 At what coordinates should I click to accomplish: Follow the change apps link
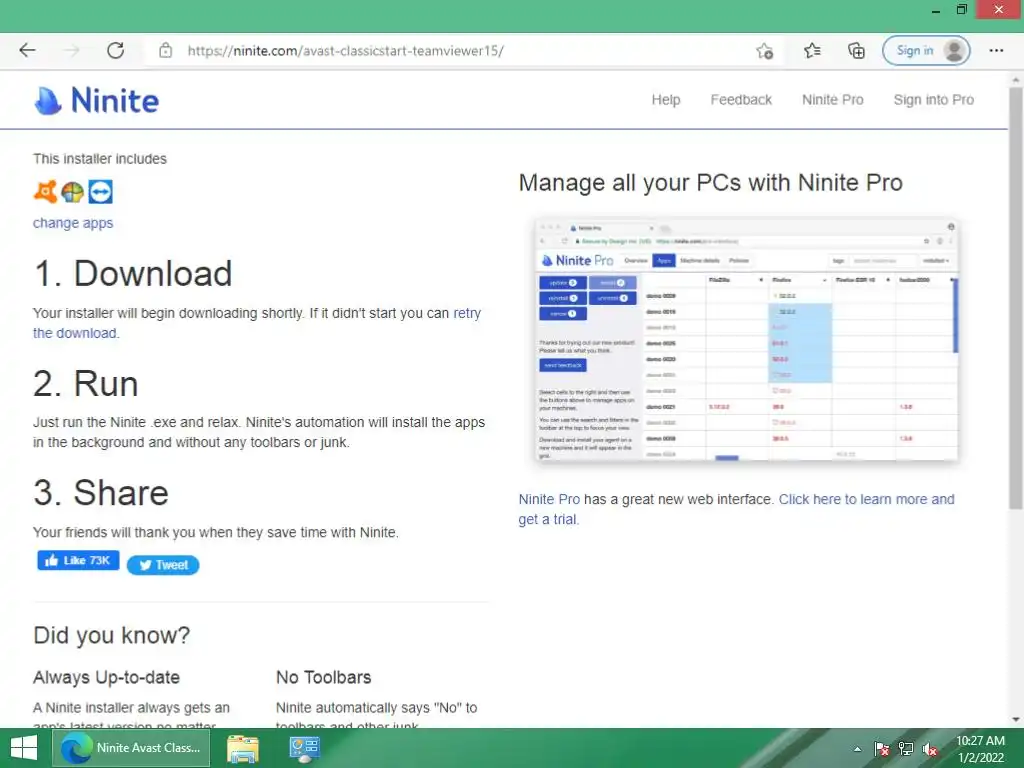73,223
